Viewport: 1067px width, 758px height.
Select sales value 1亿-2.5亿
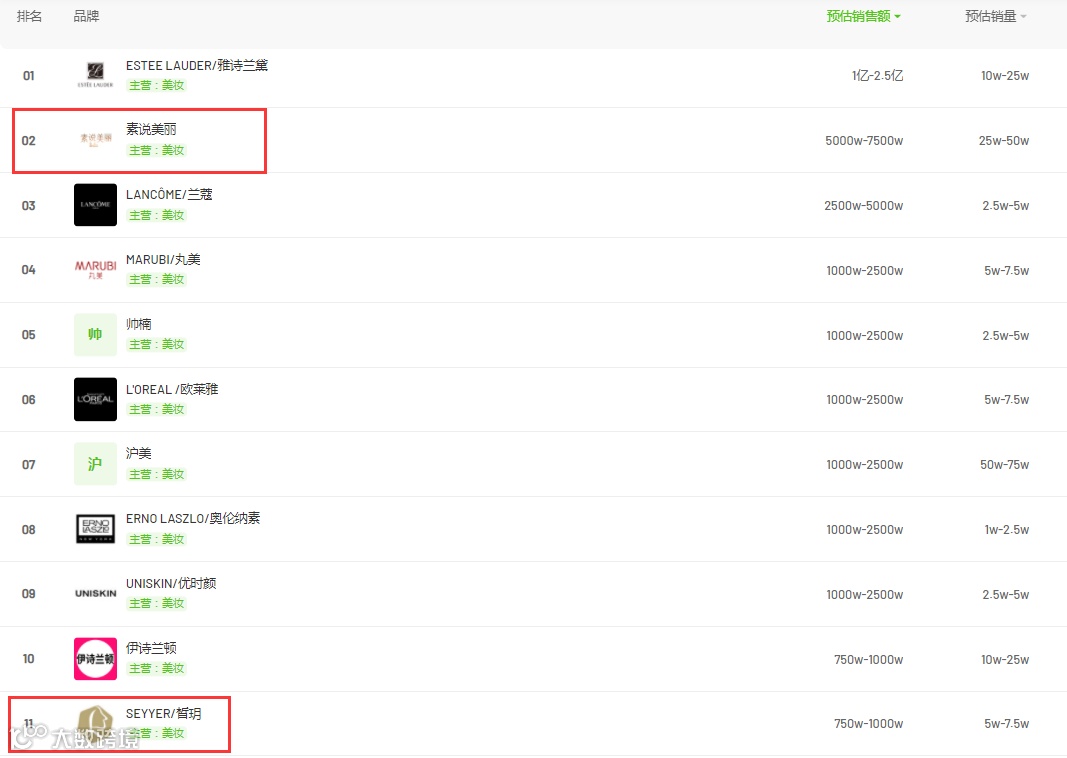[877, 76]
